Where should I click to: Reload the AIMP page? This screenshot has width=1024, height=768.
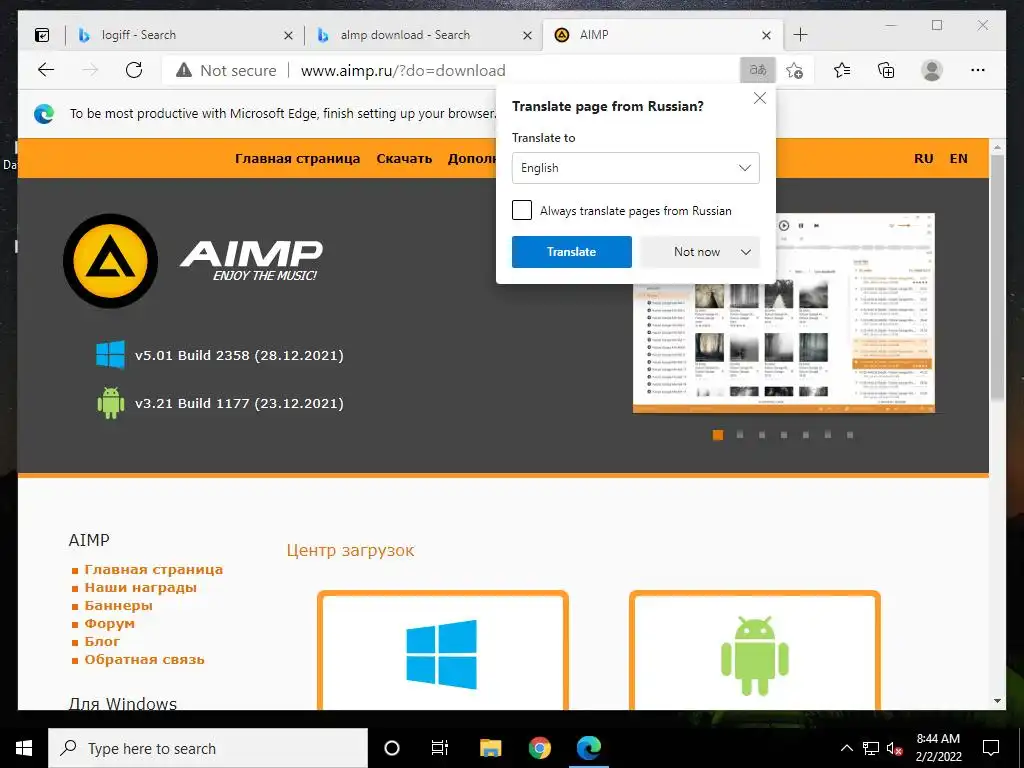134,70
